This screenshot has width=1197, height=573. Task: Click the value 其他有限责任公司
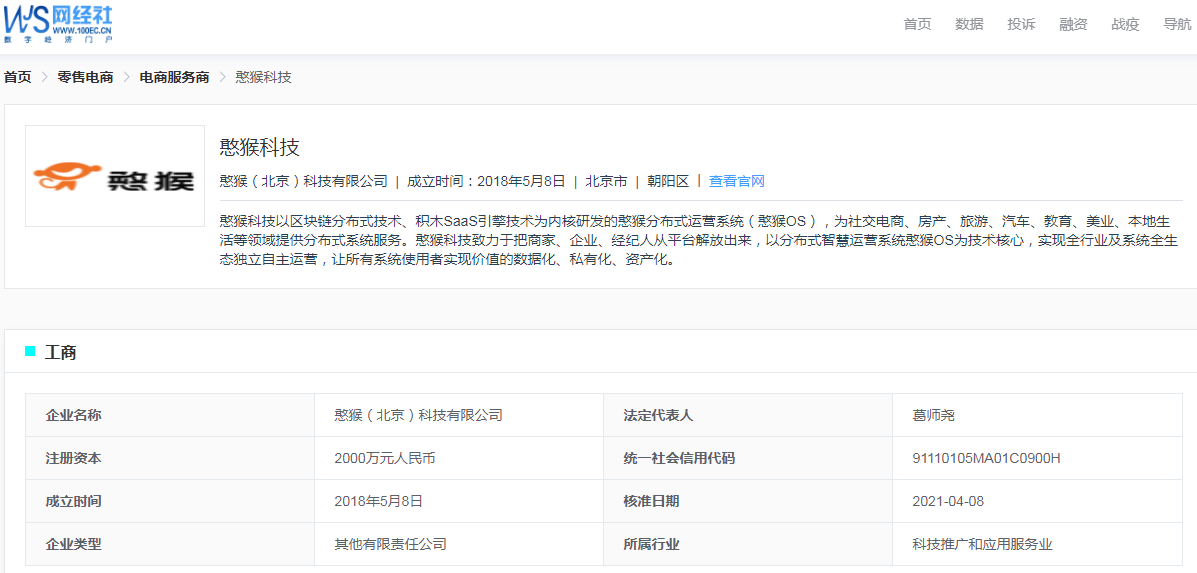[x=390, y=544]
